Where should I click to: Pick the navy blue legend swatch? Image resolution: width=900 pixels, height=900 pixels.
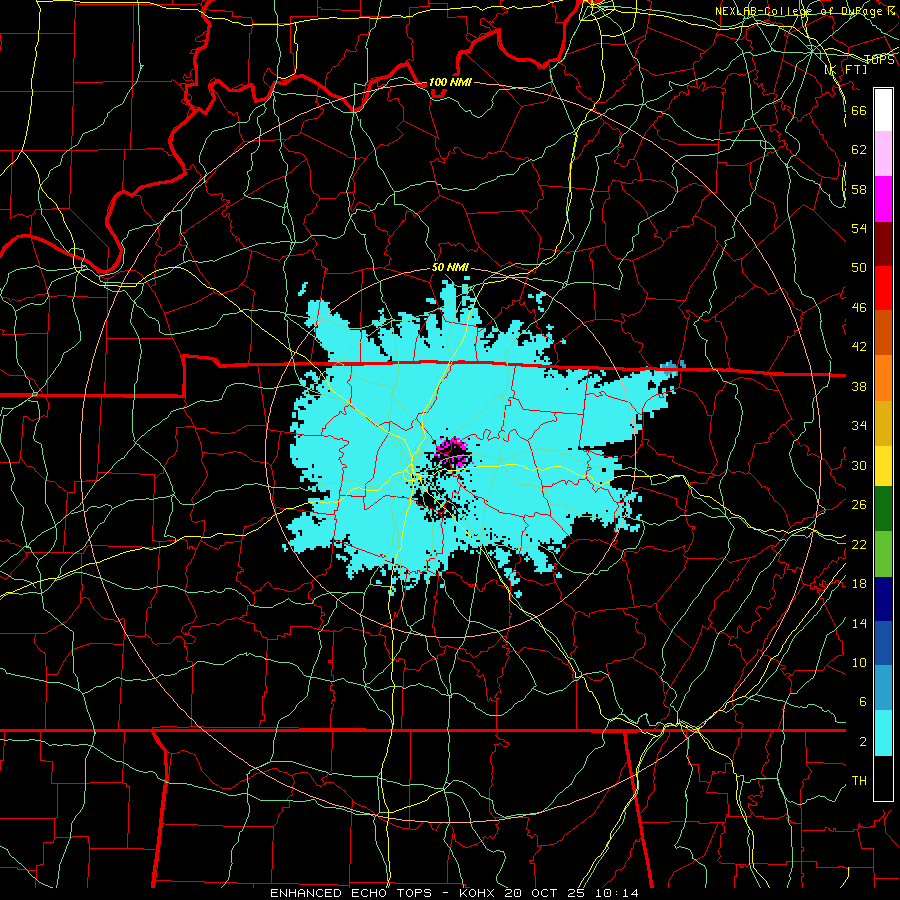tap(883, 599)
